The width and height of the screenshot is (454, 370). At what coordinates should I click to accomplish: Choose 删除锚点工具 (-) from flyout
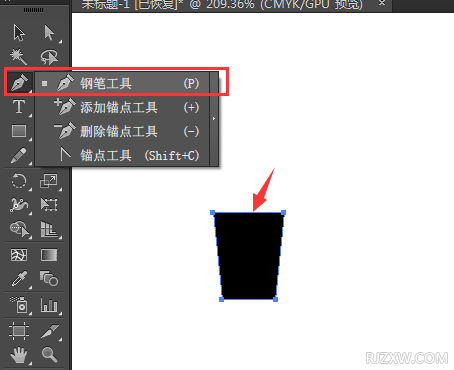coord(122,131)
